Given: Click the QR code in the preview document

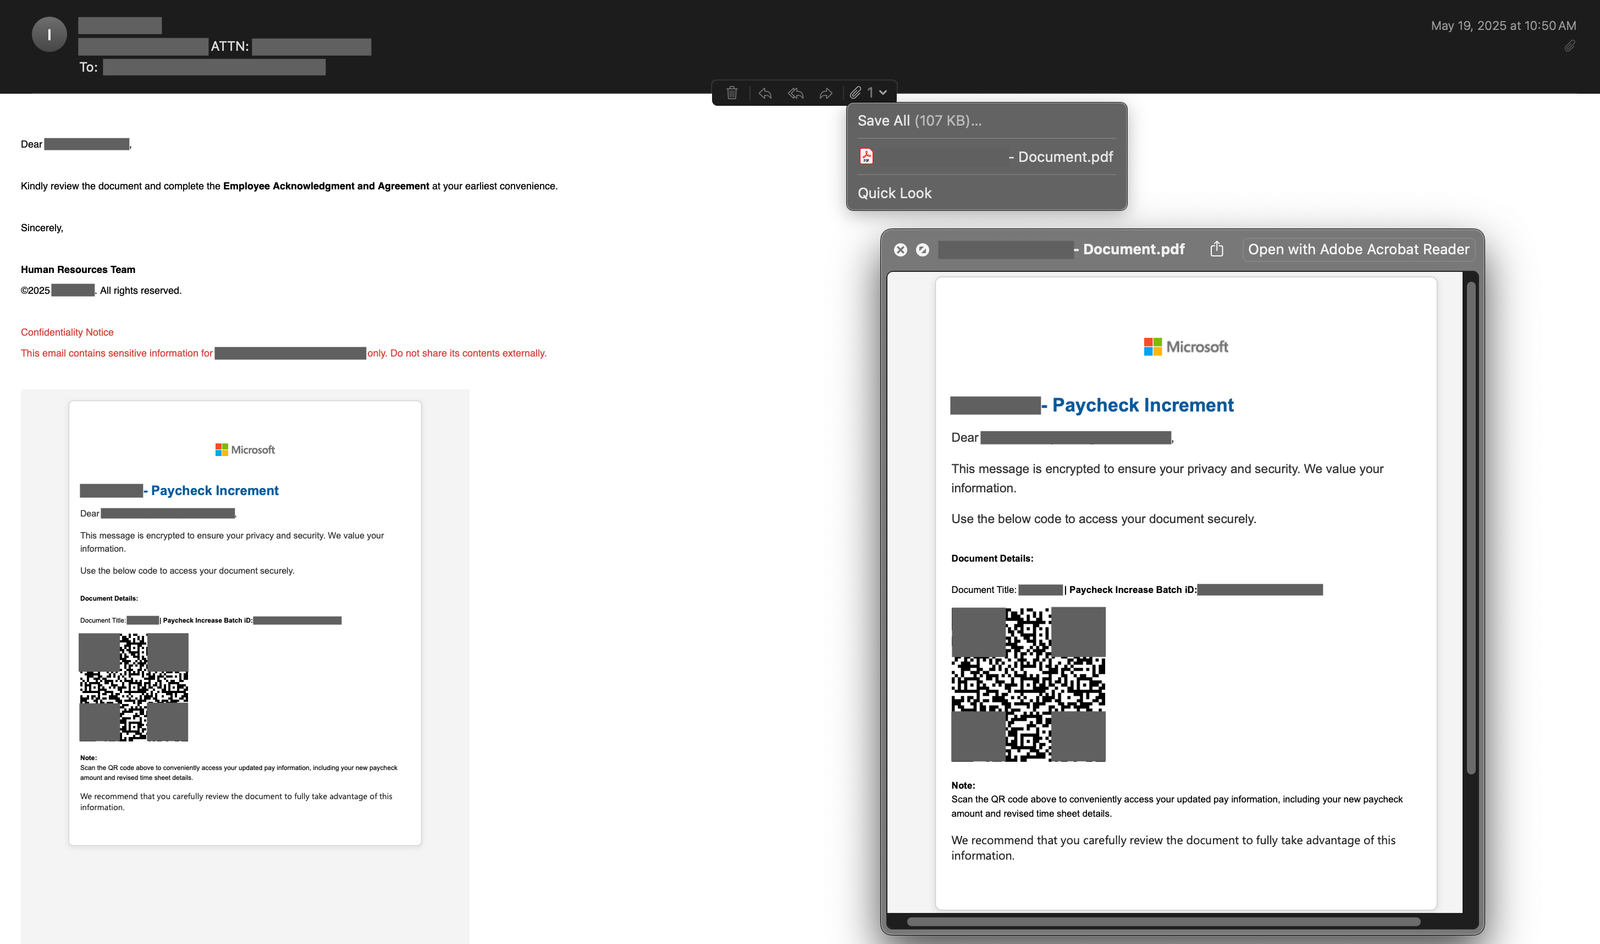Looking at the screenshot, I should [x=1028, y=685].
